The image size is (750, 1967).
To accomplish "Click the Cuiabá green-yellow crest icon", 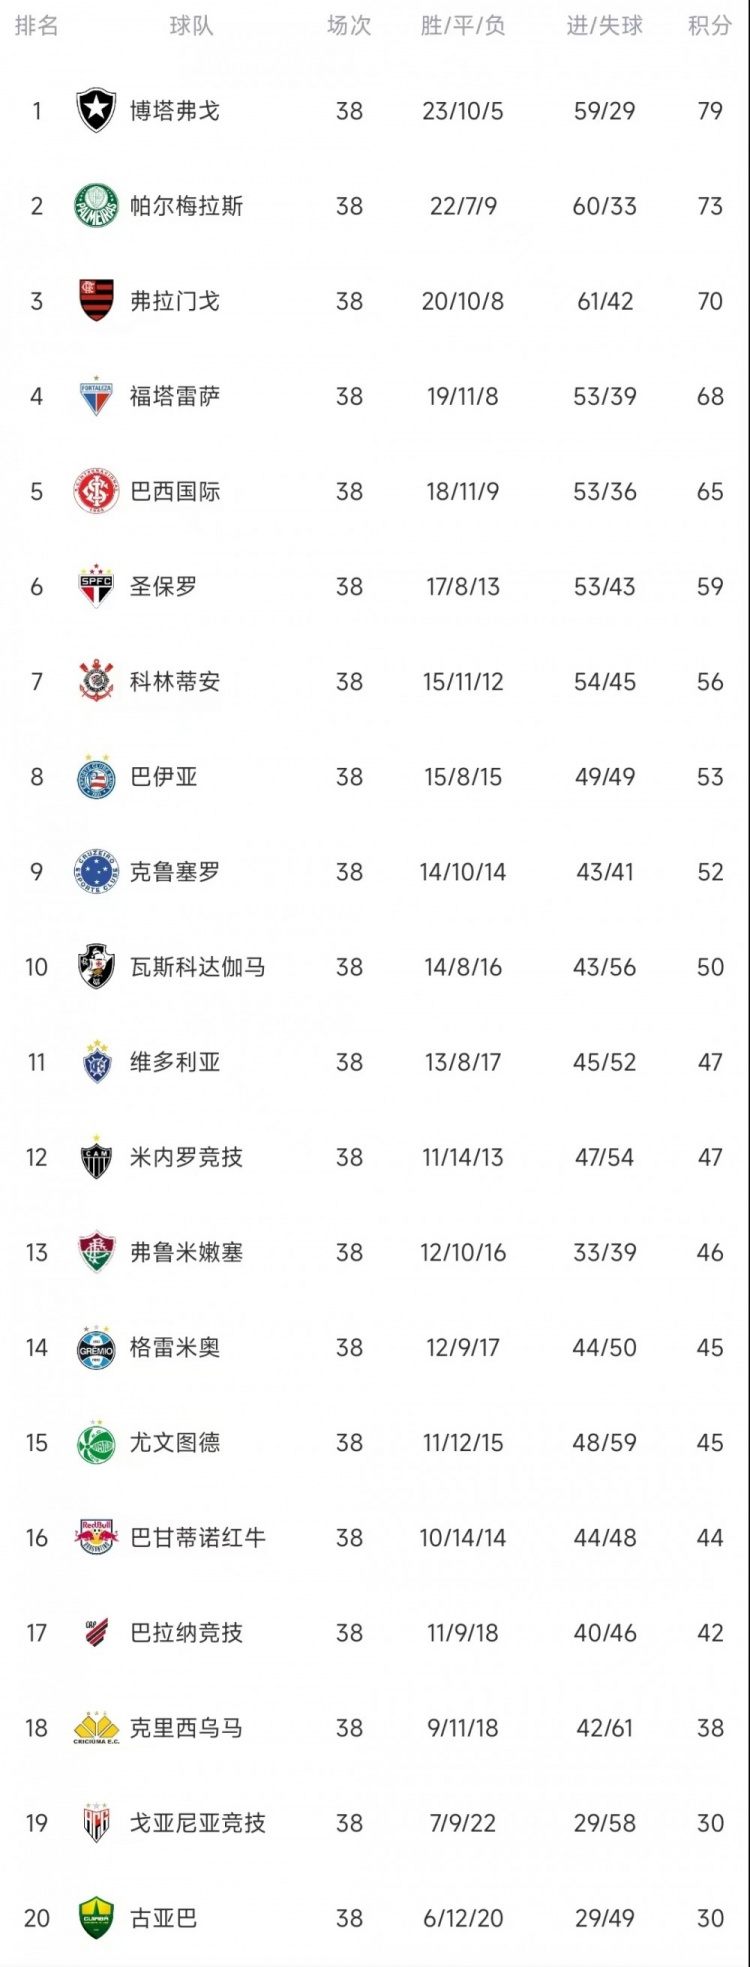I will click(96, 1918).
